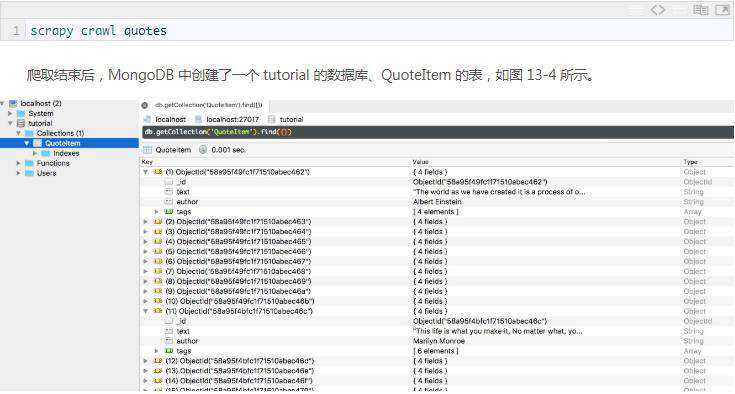735x394 pixels.
Task: Click the Indexes folder icon
Action: 45,153
